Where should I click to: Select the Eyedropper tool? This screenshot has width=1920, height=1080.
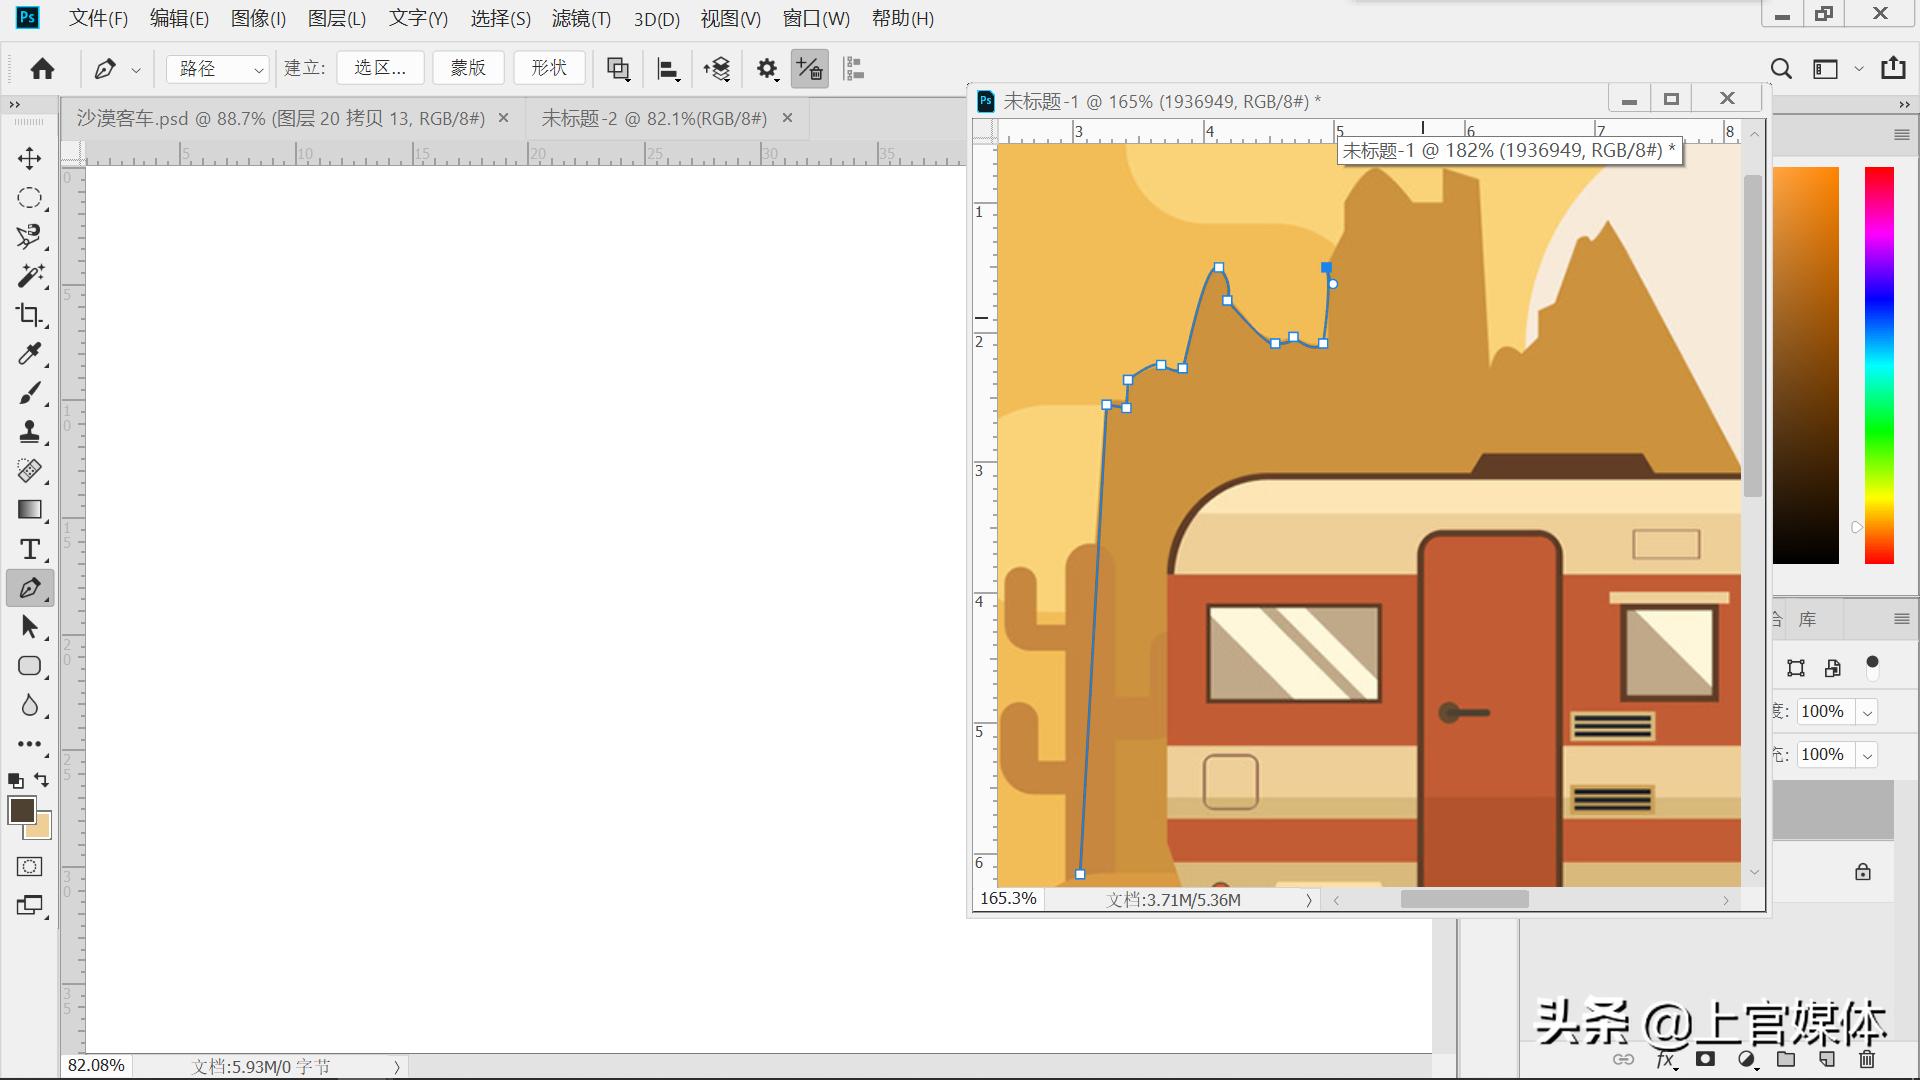pos(30,354)
